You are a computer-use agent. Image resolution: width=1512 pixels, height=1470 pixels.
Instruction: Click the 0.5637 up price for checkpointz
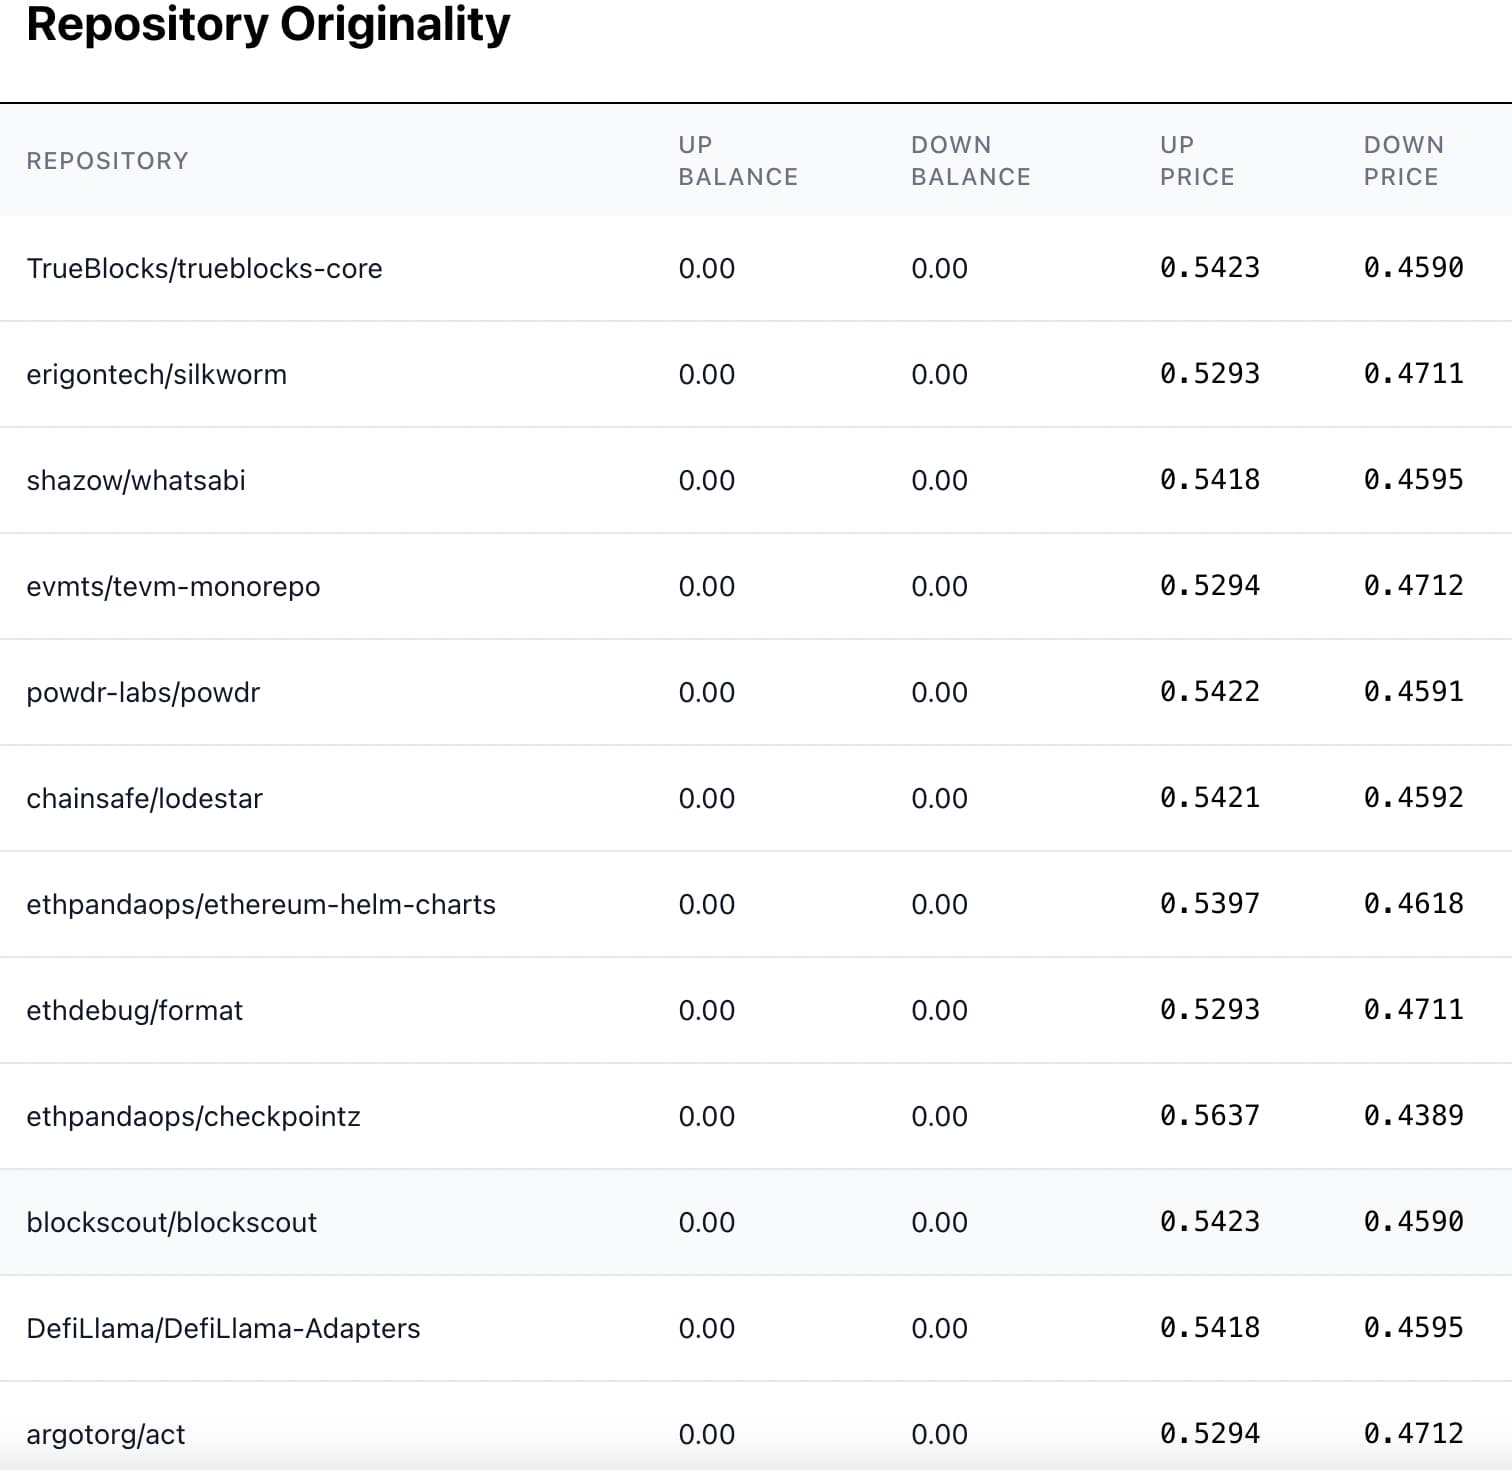(x=1210, y=1115)
